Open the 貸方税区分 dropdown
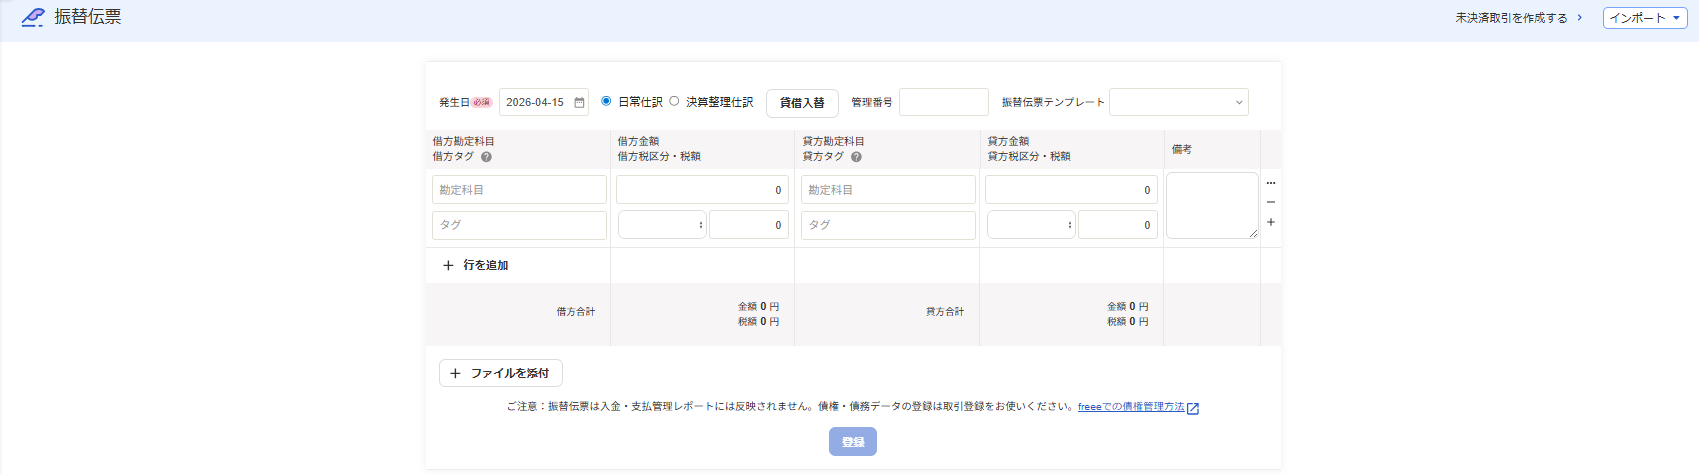Viewport: 1699px width, 475px height. tap(1031, 225)
